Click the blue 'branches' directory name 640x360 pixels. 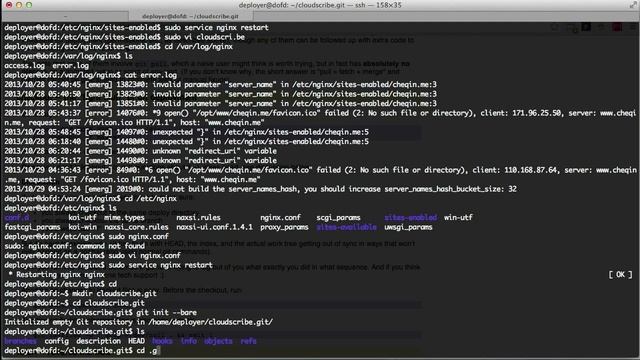coord(20,341)
